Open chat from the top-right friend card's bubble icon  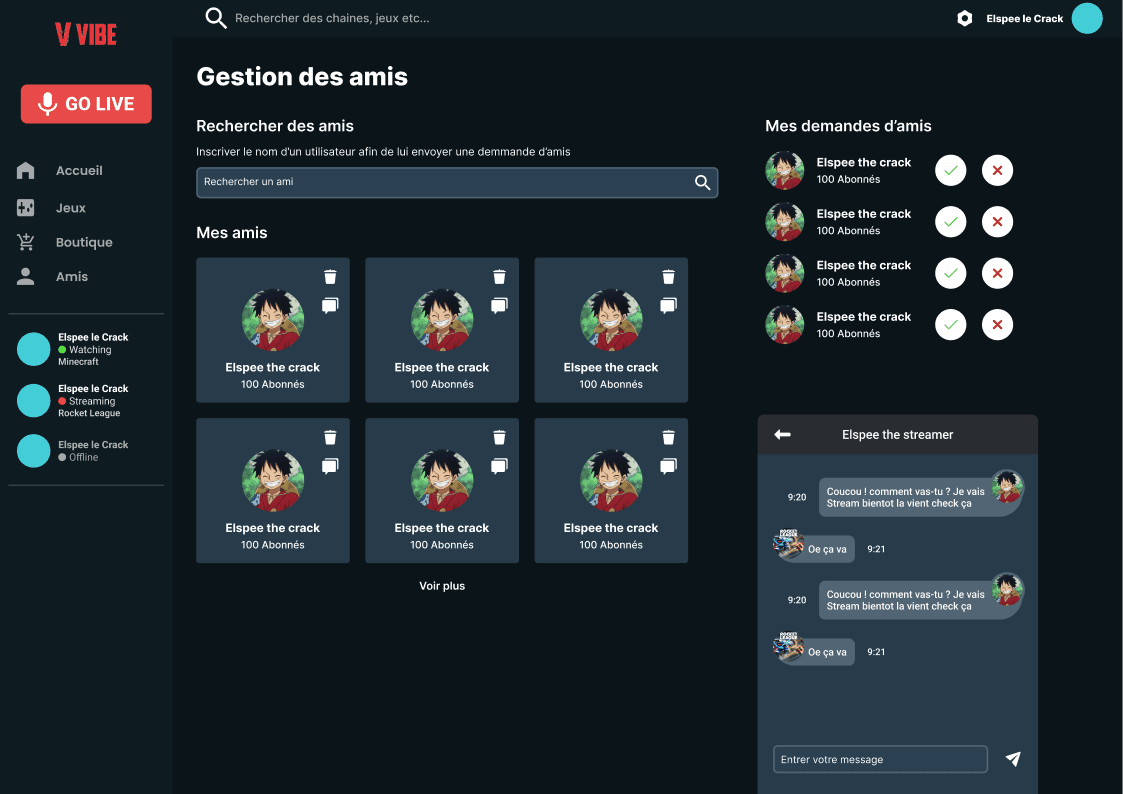point(668,306)
